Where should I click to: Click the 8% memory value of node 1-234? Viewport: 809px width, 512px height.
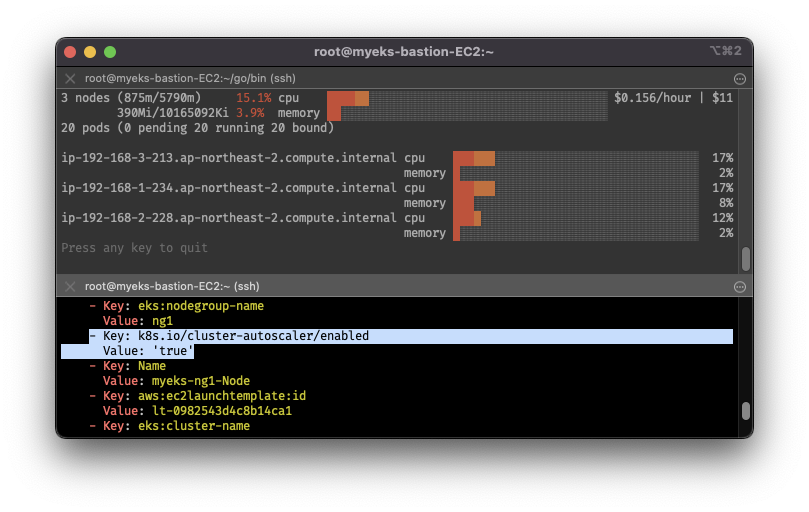tap(726, 203)
